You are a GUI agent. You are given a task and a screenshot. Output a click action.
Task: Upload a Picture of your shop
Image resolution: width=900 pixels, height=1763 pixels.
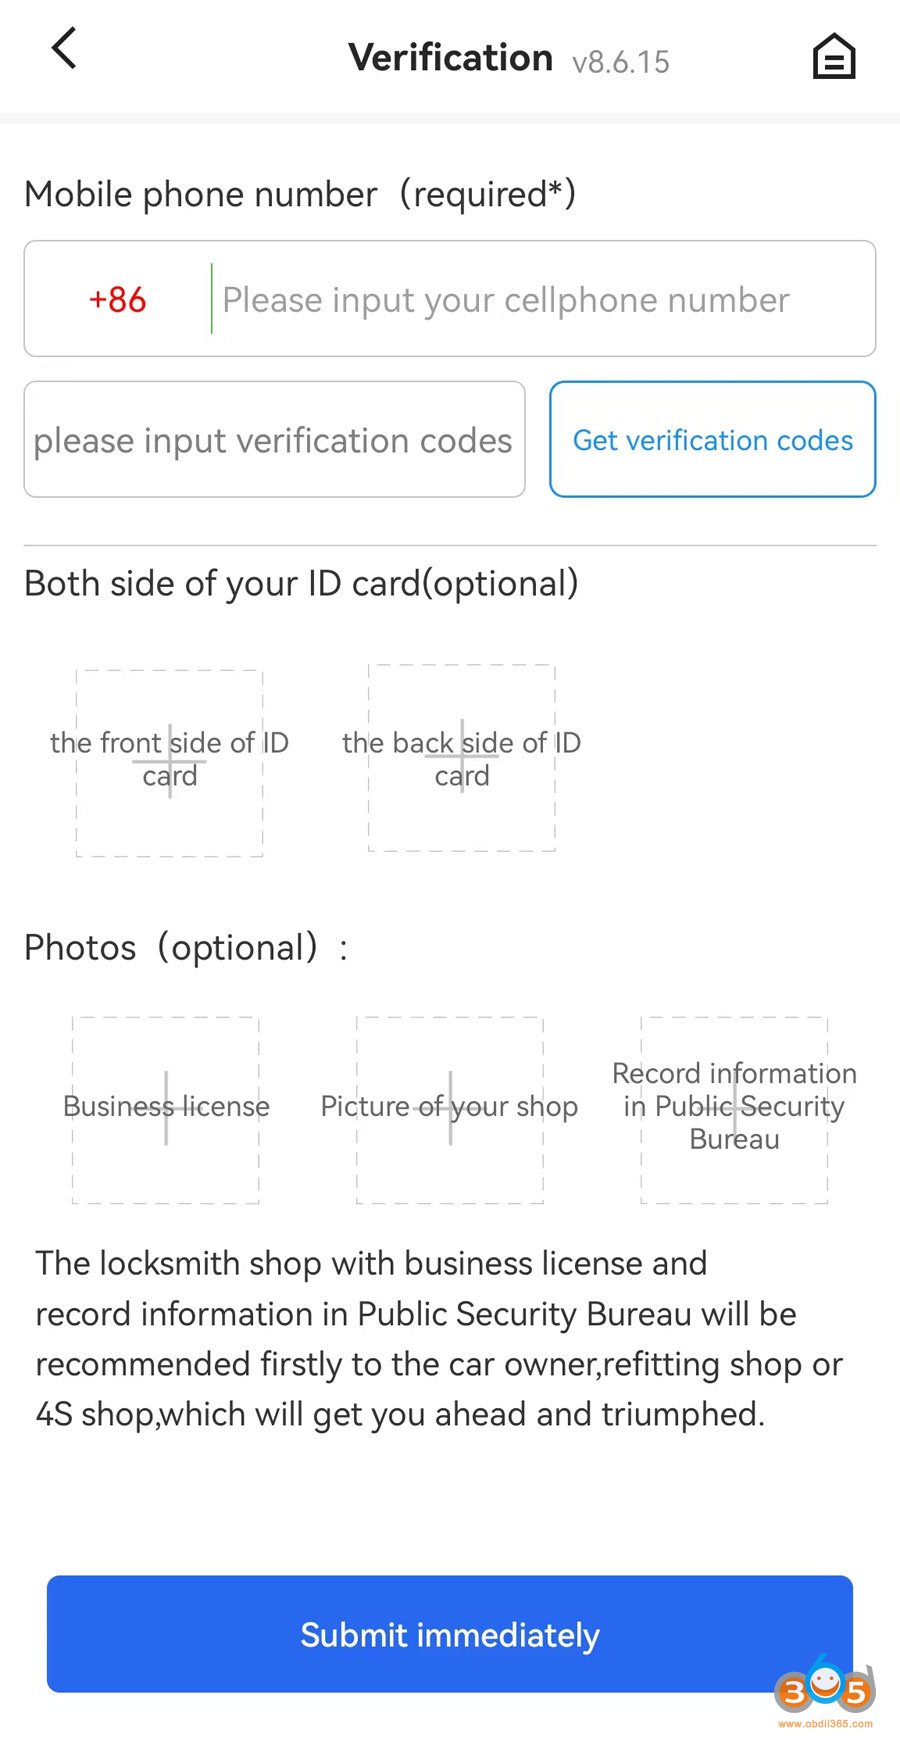(450, 1109)
